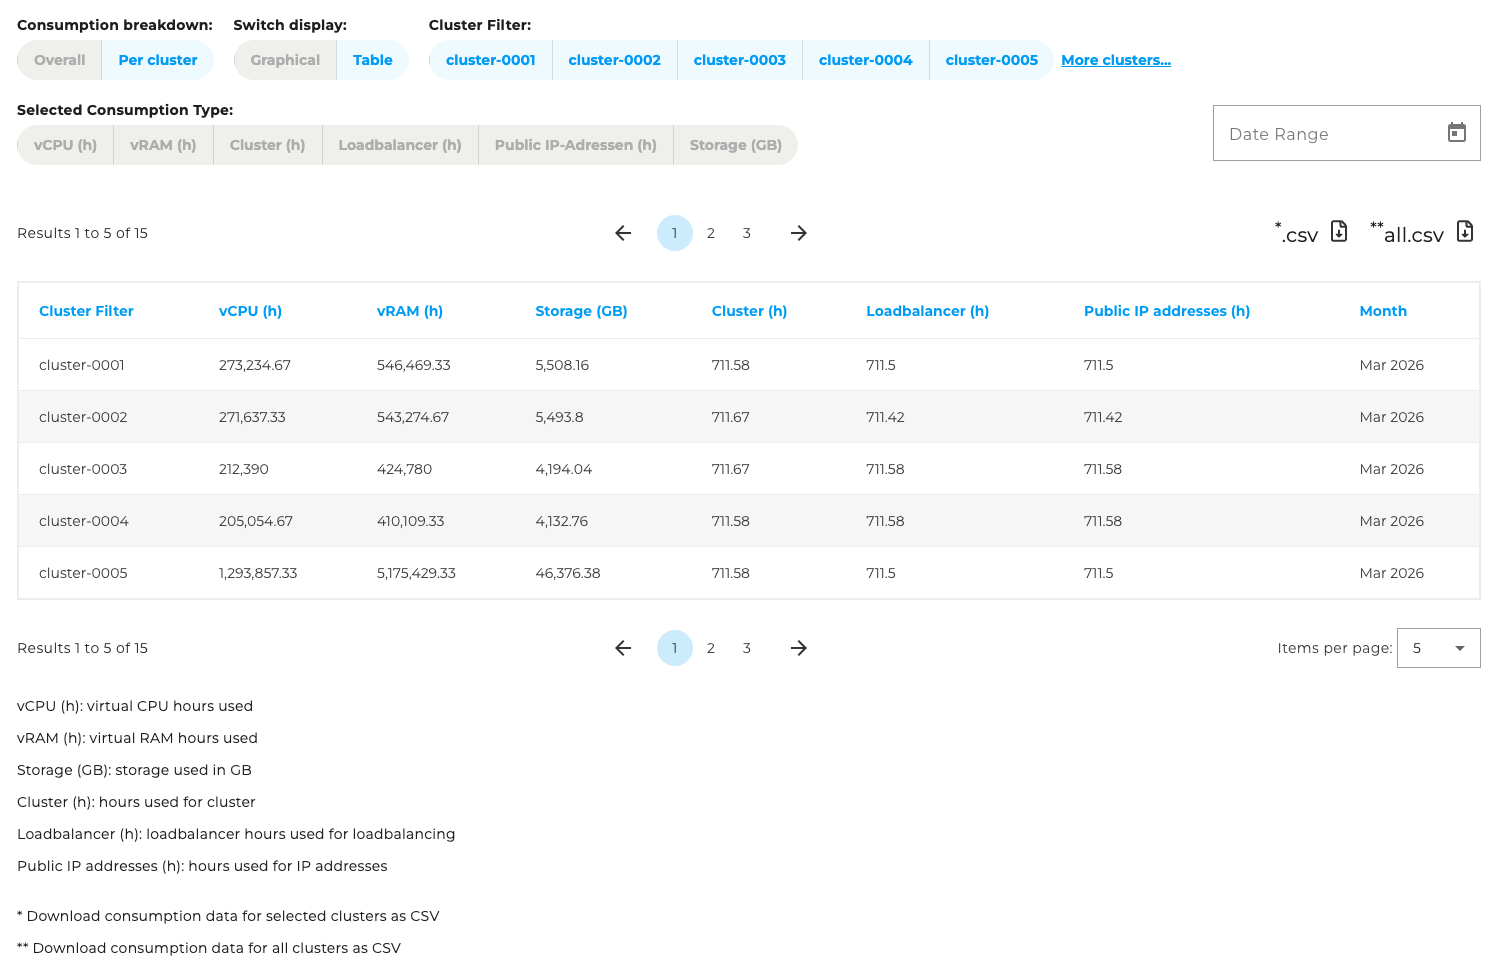Sort by Public IP addresses (h) header
Screen dimensions: 1498x974
click(1167, 311)
